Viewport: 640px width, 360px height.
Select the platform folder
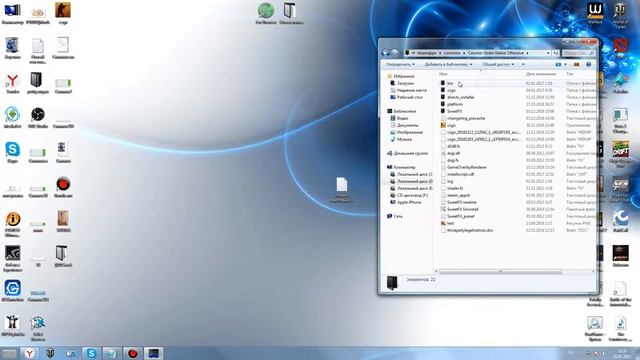[x=455, y=104]
